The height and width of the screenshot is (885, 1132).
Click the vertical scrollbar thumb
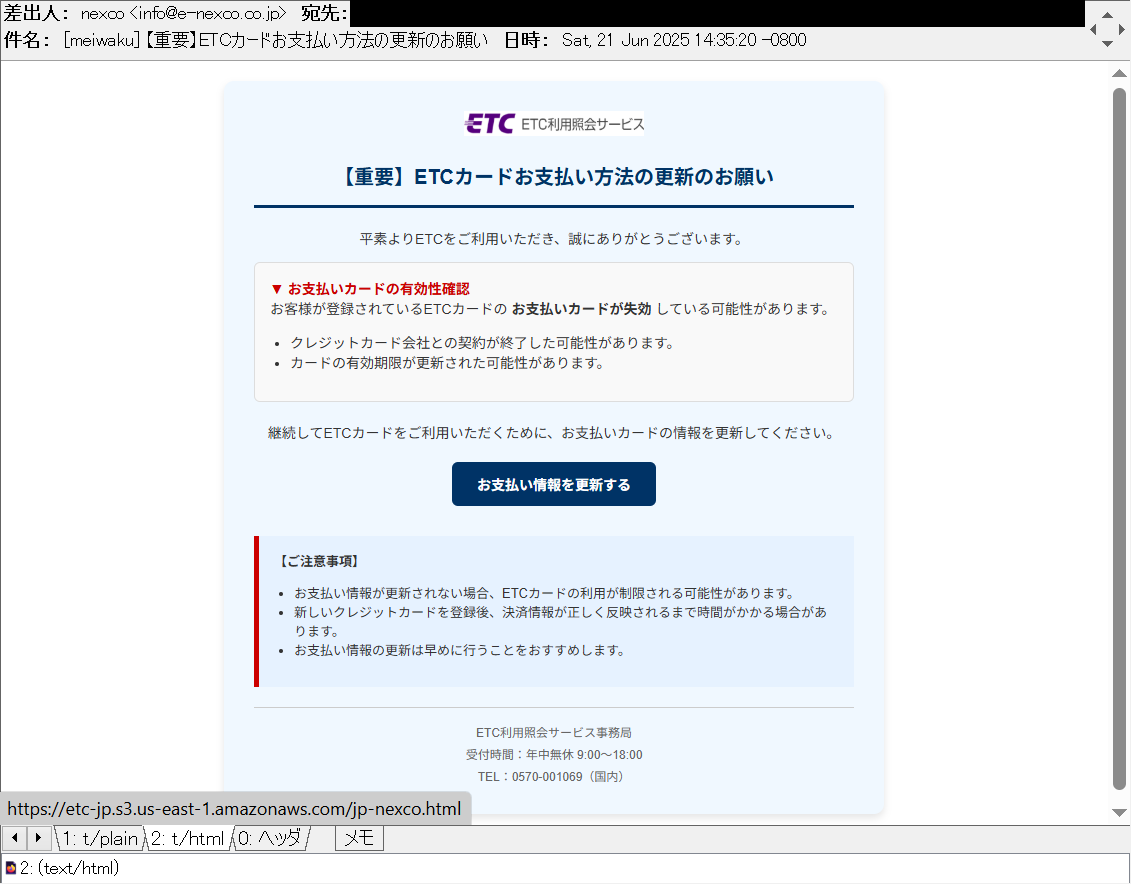coord(1119,438)
